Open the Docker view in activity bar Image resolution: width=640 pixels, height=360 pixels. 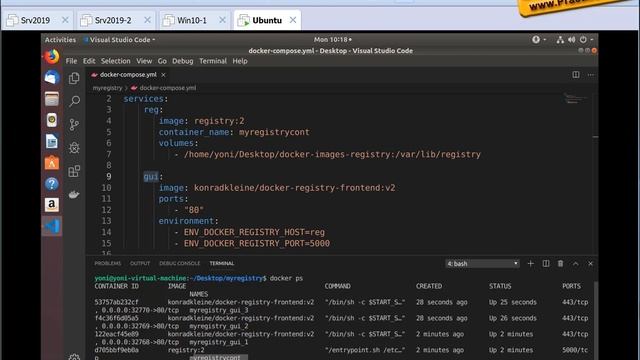[74, 194]
